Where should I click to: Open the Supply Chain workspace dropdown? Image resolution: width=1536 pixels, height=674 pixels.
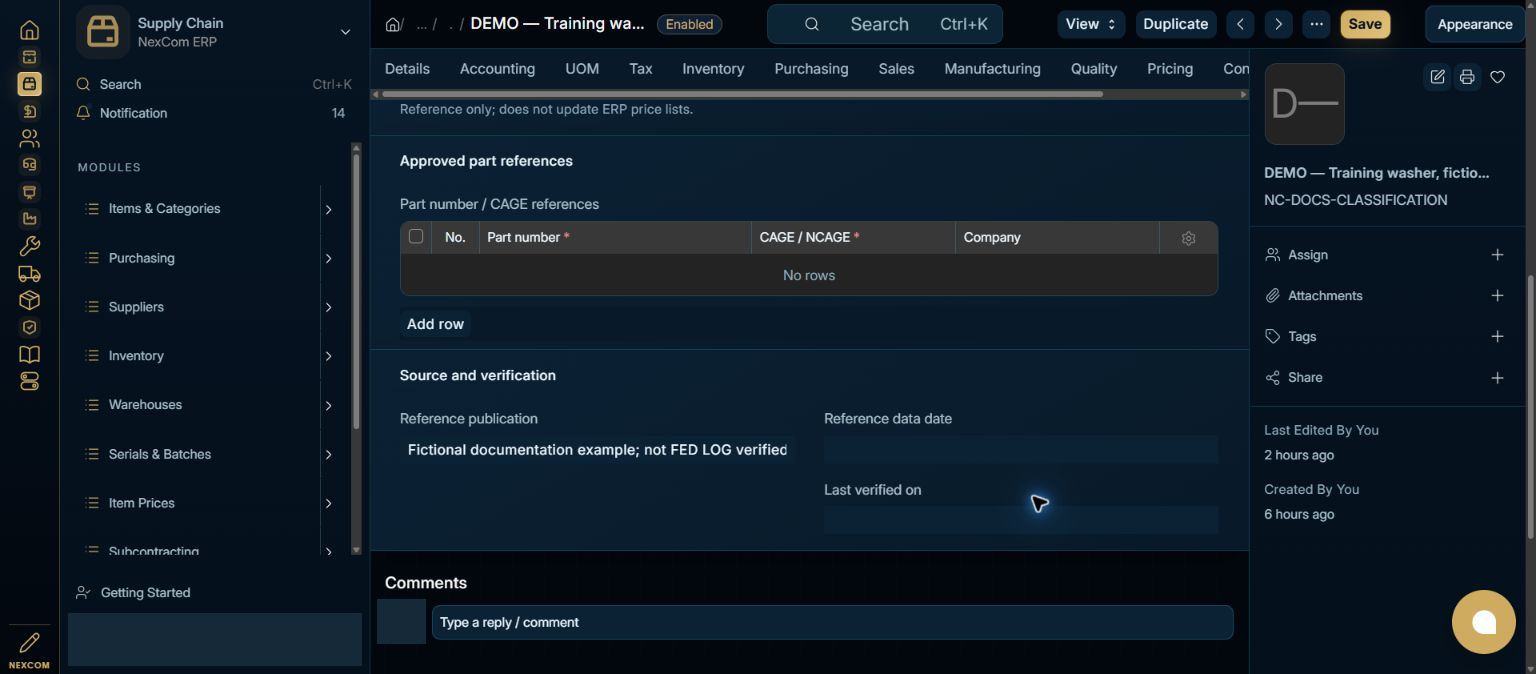pyautogui.click(x=345, y=32)
